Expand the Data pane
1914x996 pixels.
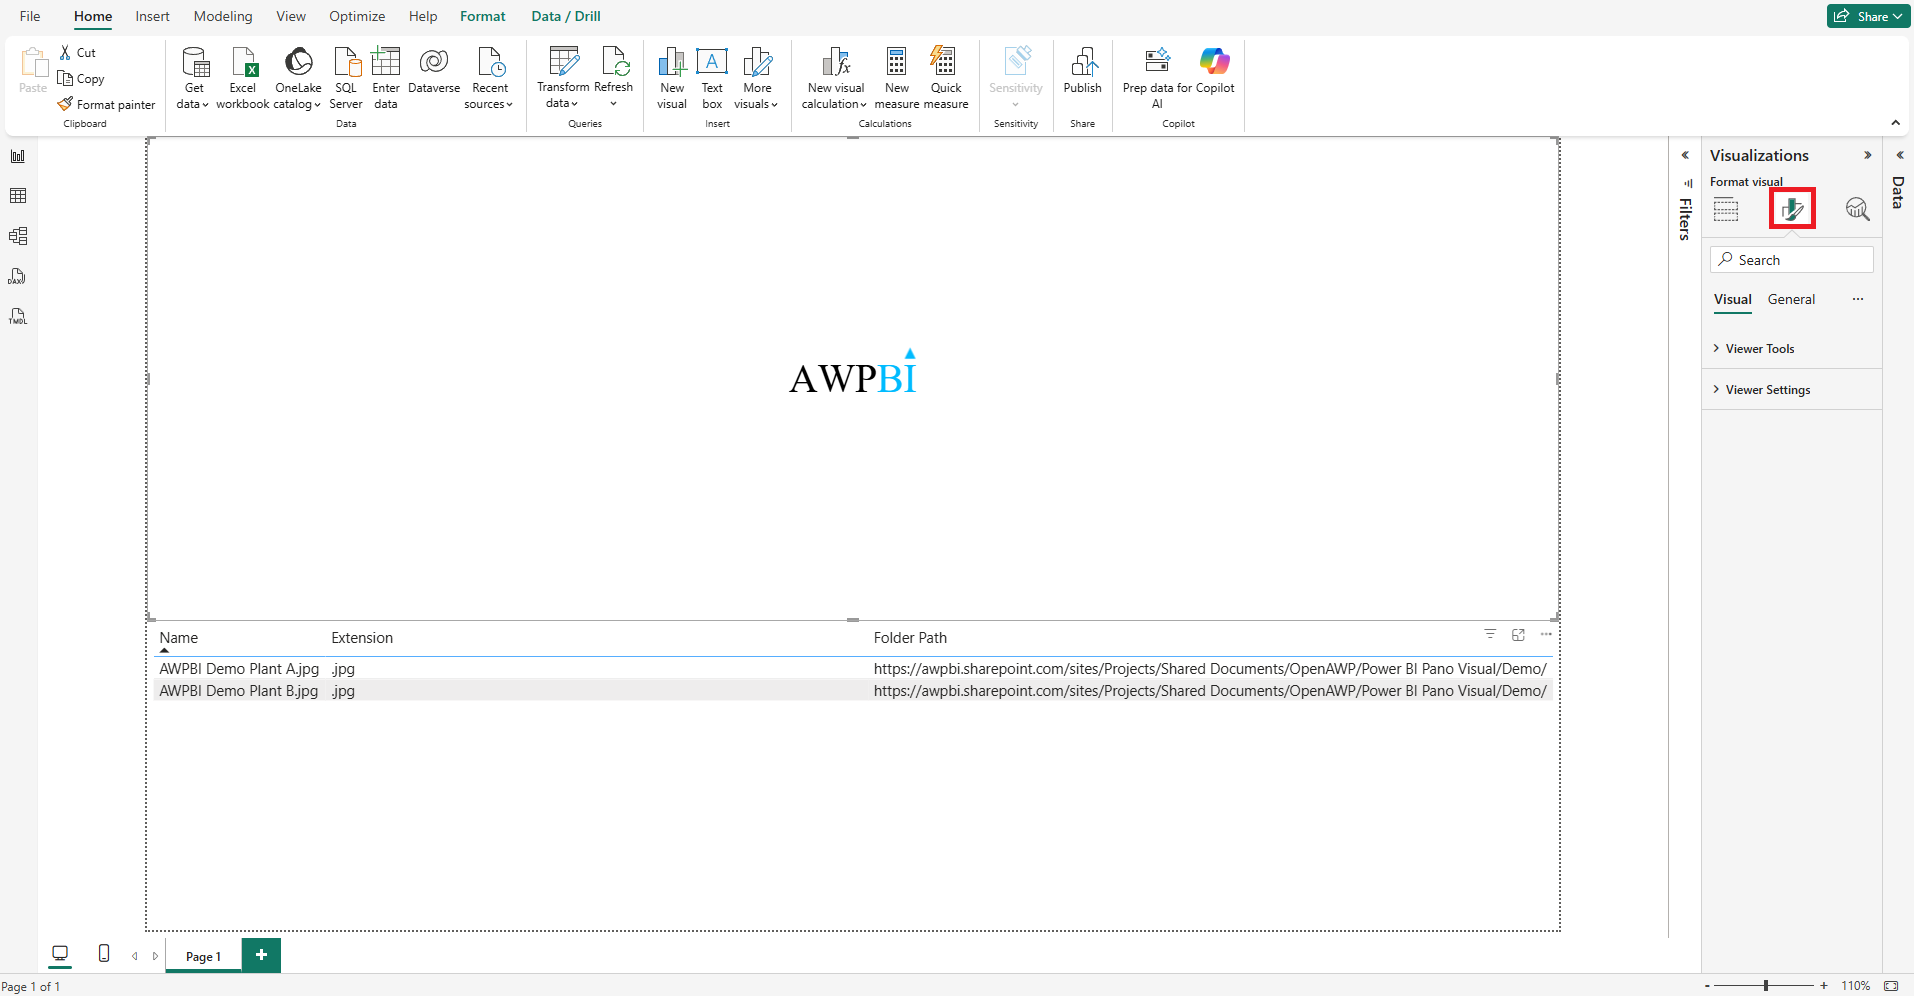coord(1899,155)
